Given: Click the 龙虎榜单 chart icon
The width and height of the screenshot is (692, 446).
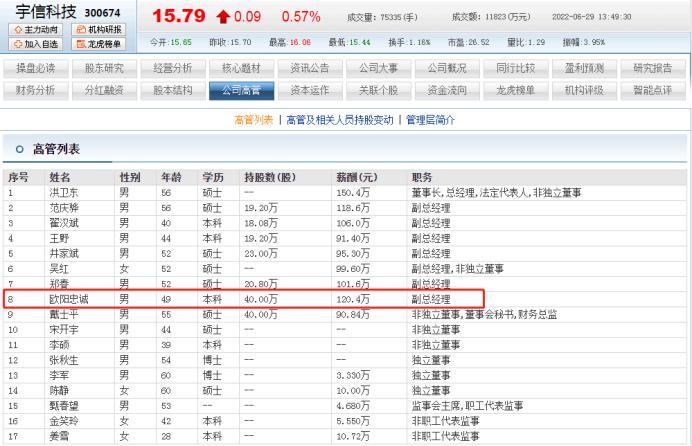Looking at the screenshot, I should tap(81, 44).
